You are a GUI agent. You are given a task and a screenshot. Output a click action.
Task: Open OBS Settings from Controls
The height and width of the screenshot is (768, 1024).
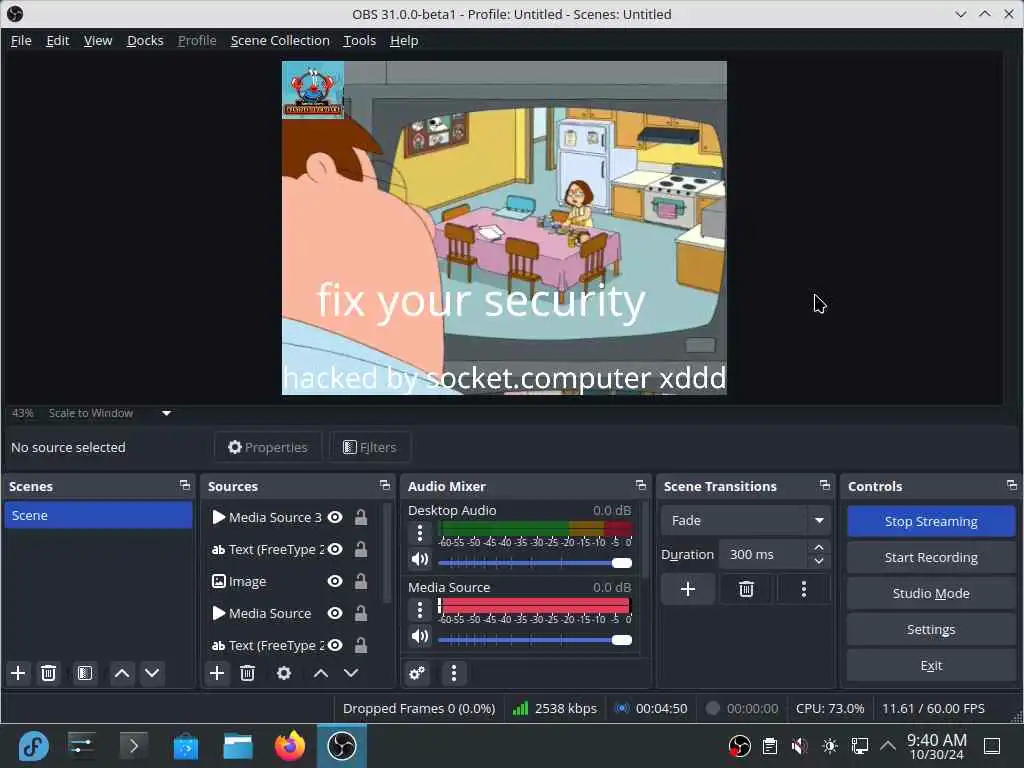pos(931,629)
